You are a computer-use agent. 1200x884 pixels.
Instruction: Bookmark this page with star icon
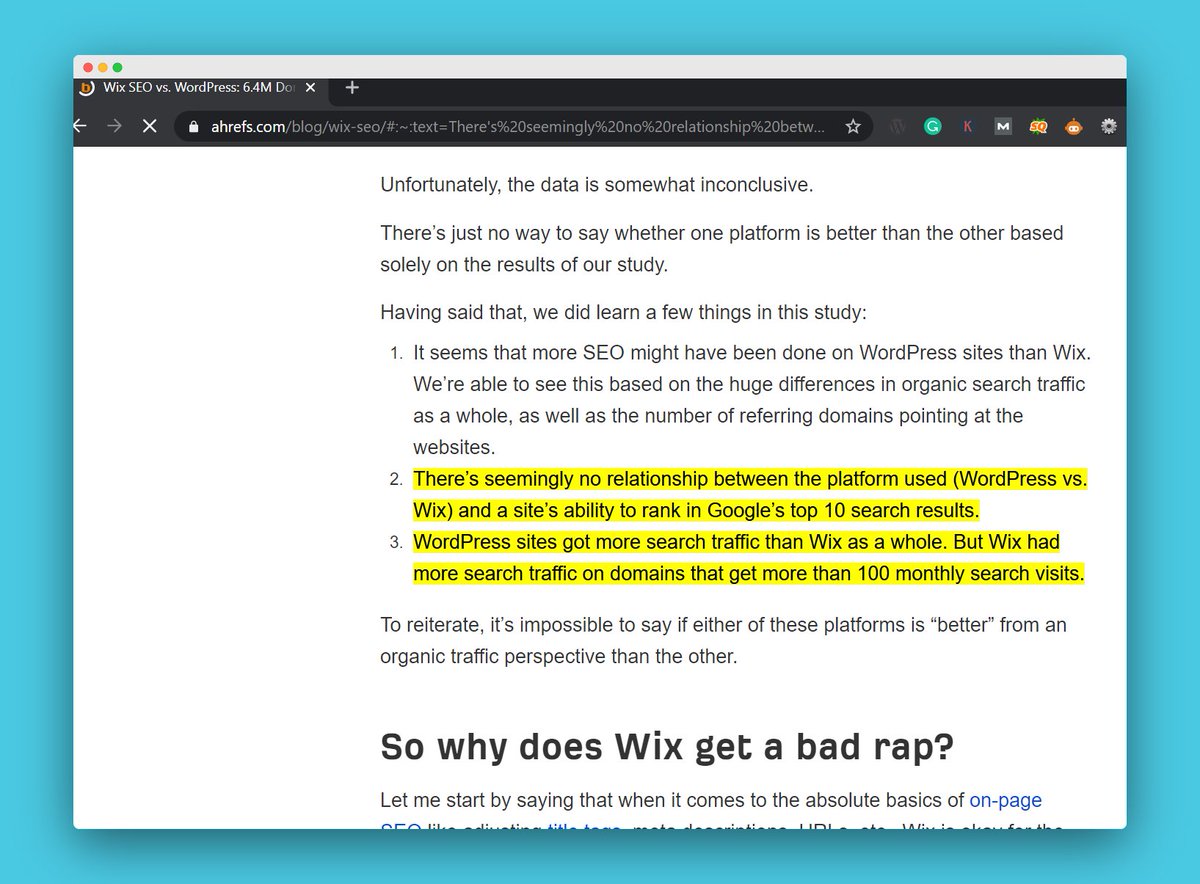point(853,127)
